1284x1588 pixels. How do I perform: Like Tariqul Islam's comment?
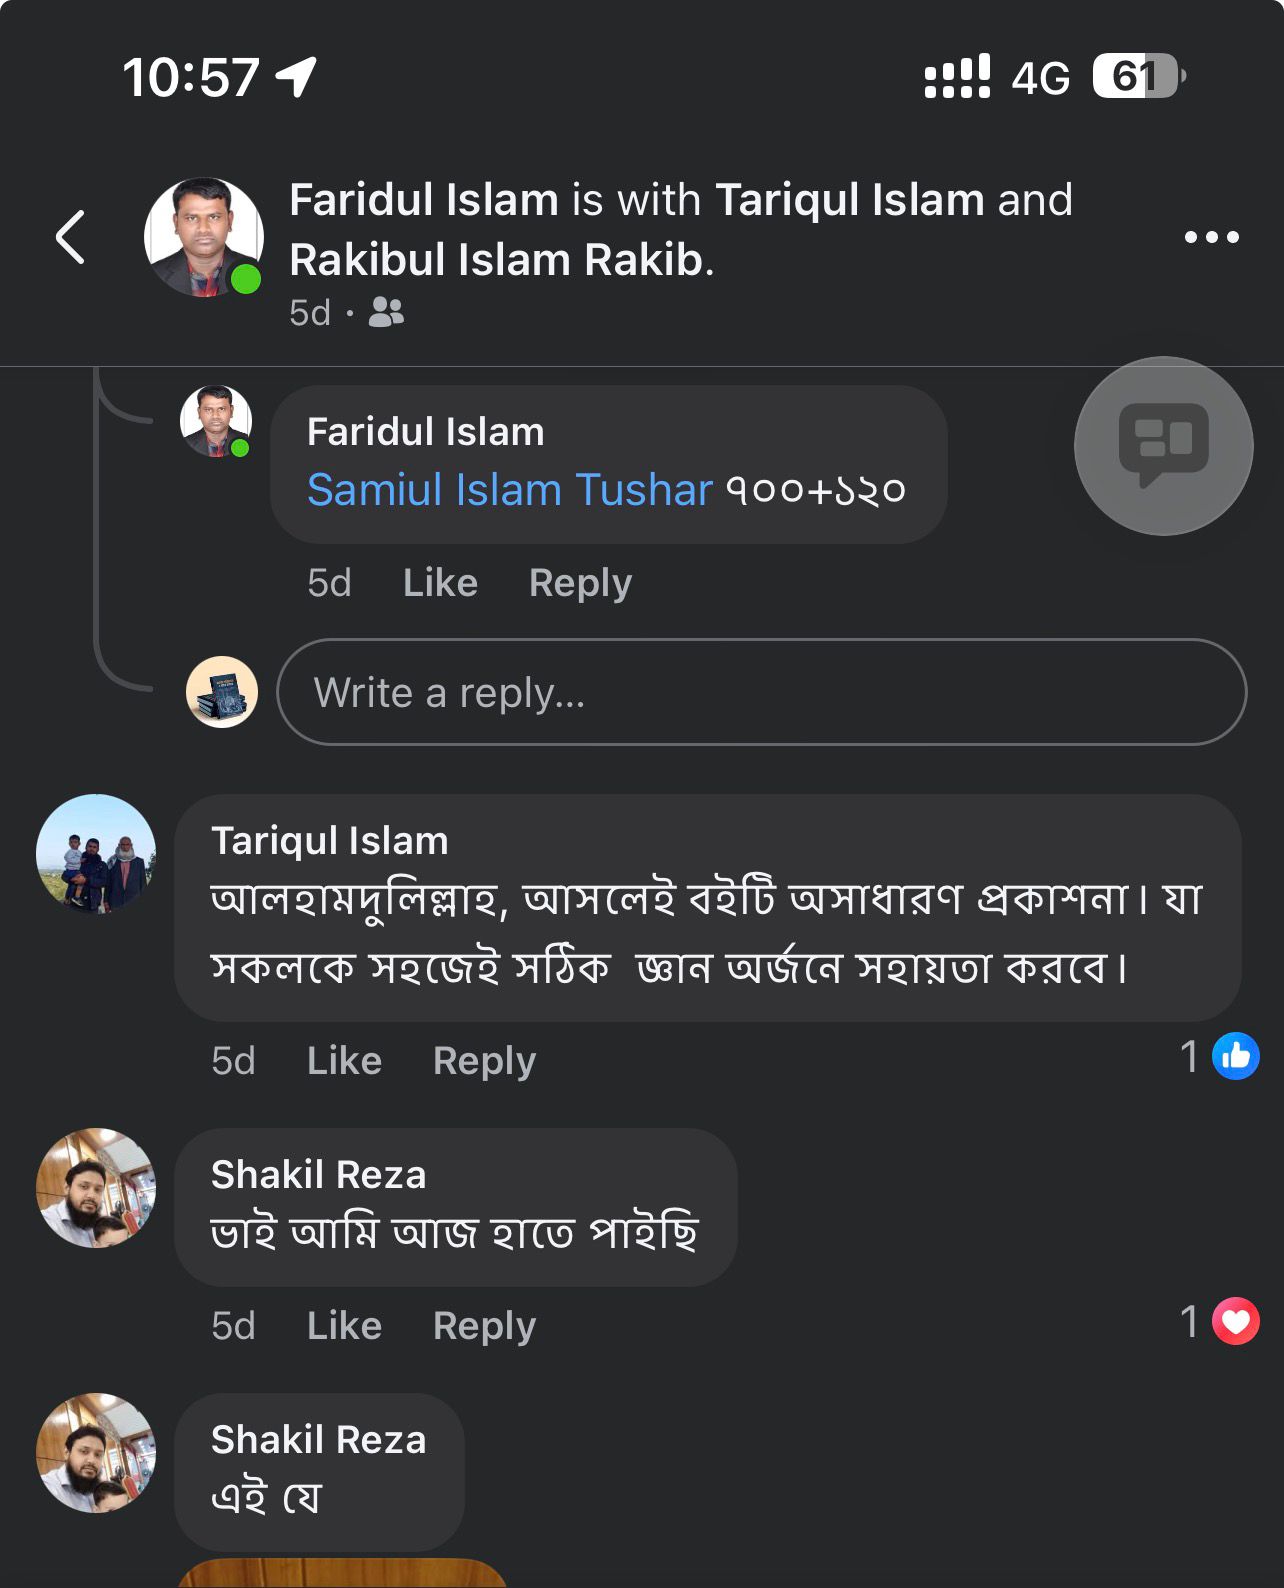pyautogui.click(x=344, y=1061)
